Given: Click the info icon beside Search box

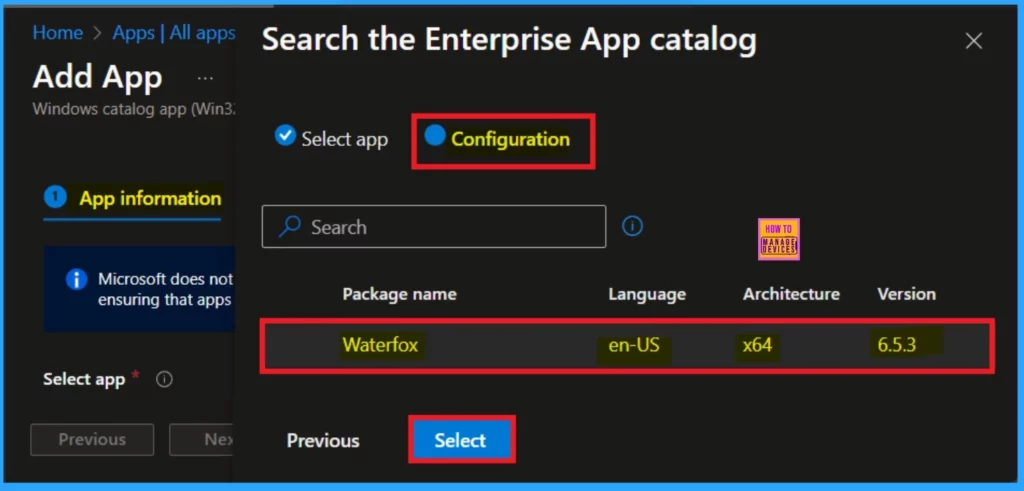Looking at the screenshot, I should coord(632,227).
